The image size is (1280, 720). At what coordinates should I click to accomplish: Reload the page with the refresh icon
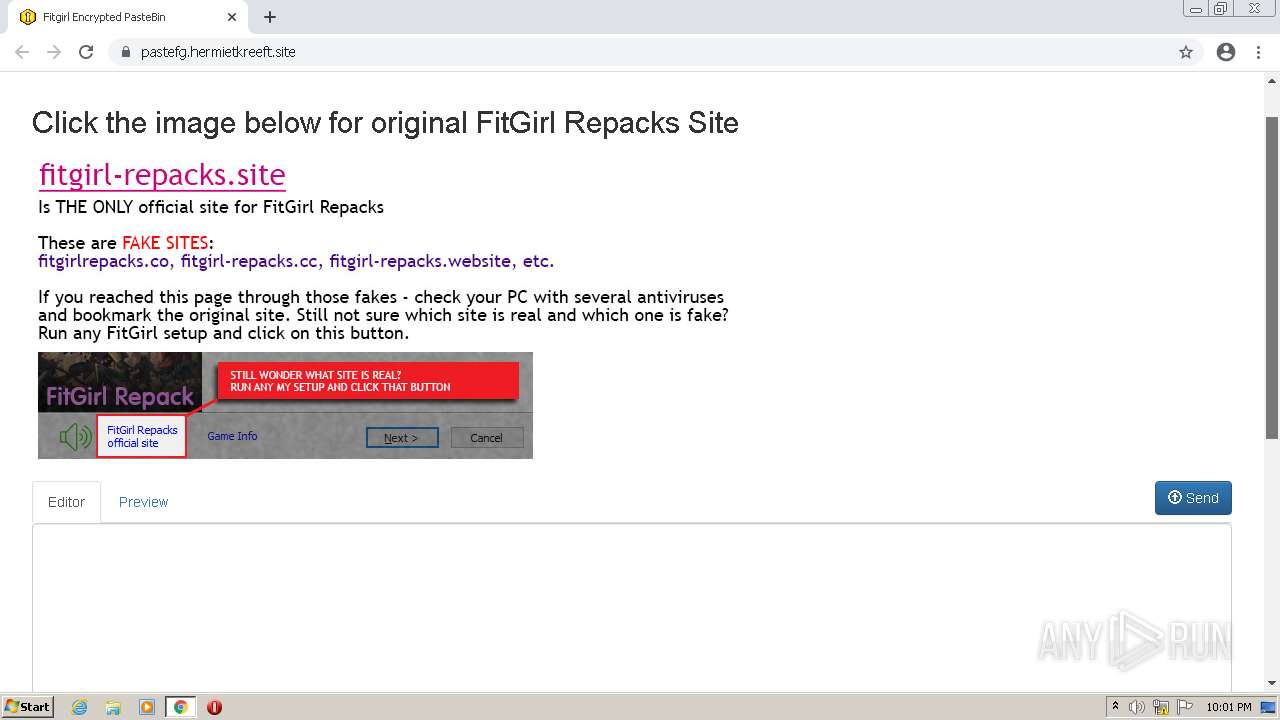click(86, 52)
